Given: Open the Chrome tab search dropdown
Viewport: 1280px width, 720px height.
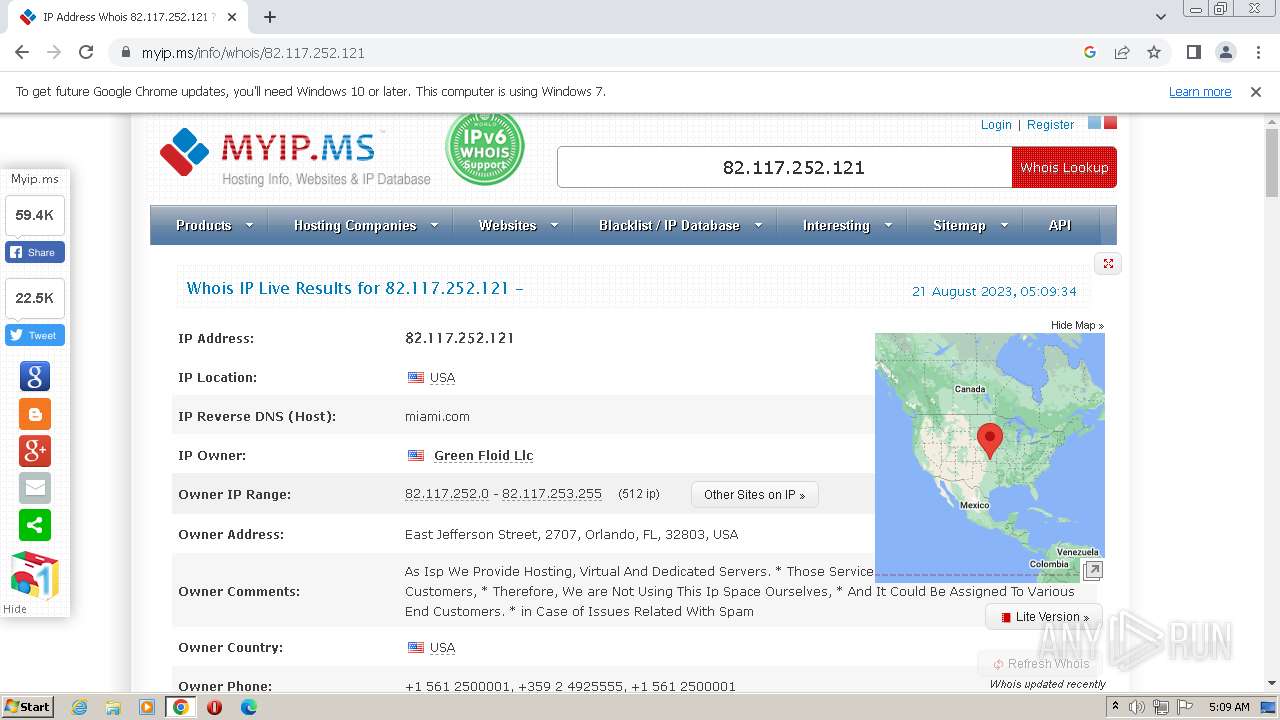Looking at the screenshot, I should pyautogui.click(x=1161, y=17).
